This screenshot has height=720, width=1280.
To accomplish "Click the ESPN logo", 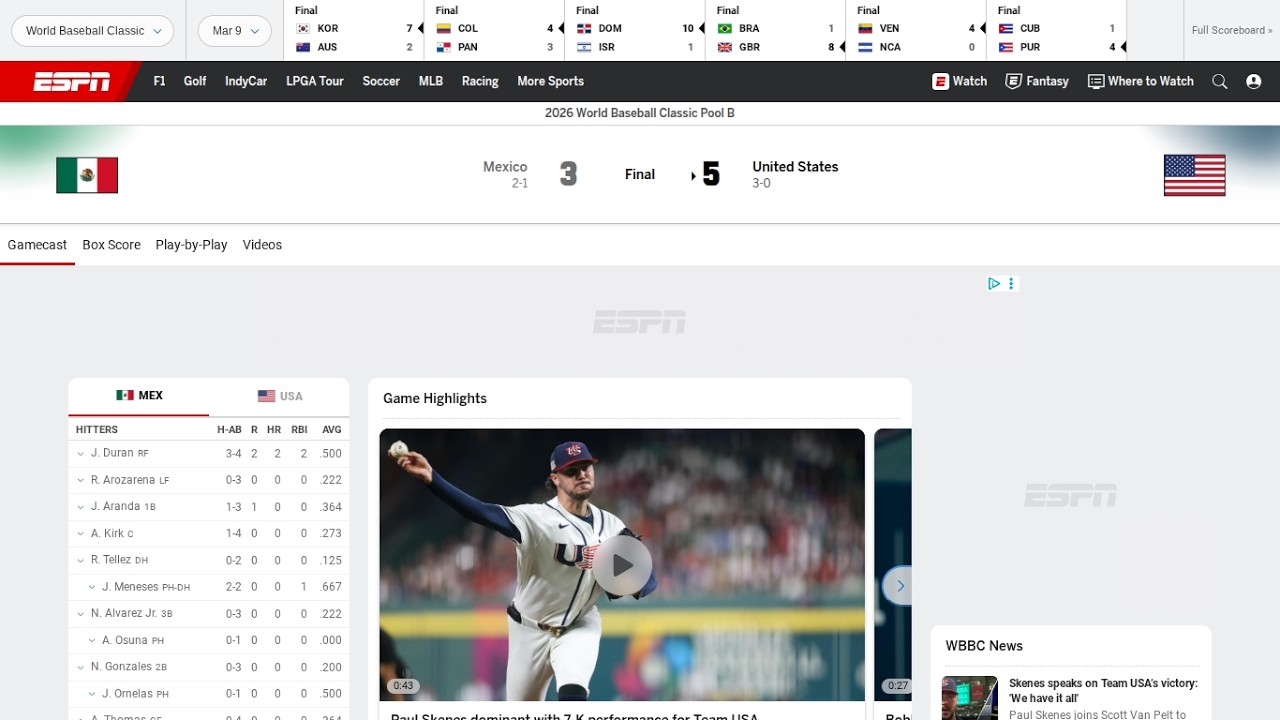I will (x=72, y=82).
